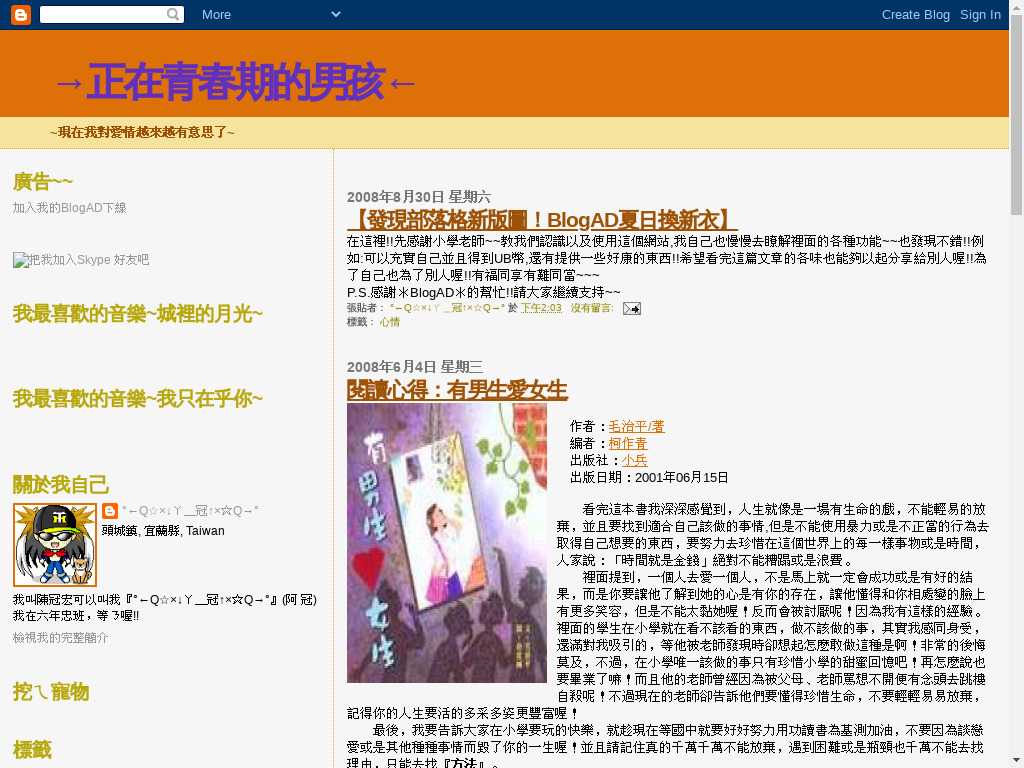This screenshot has width=1024, height=768.
Task: Click editor link 柯作青
Action: click(628, 443)
